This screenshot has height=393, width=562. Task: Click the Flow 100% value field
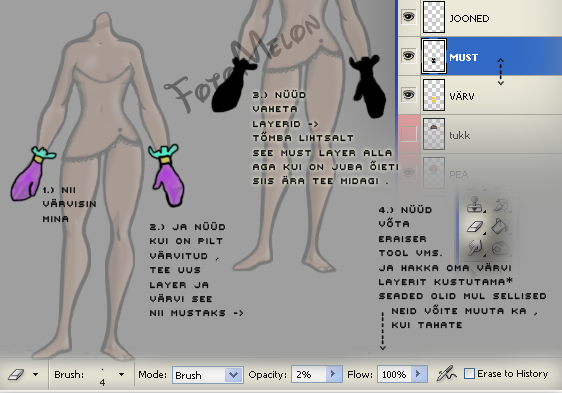click(x=395, y=374)
